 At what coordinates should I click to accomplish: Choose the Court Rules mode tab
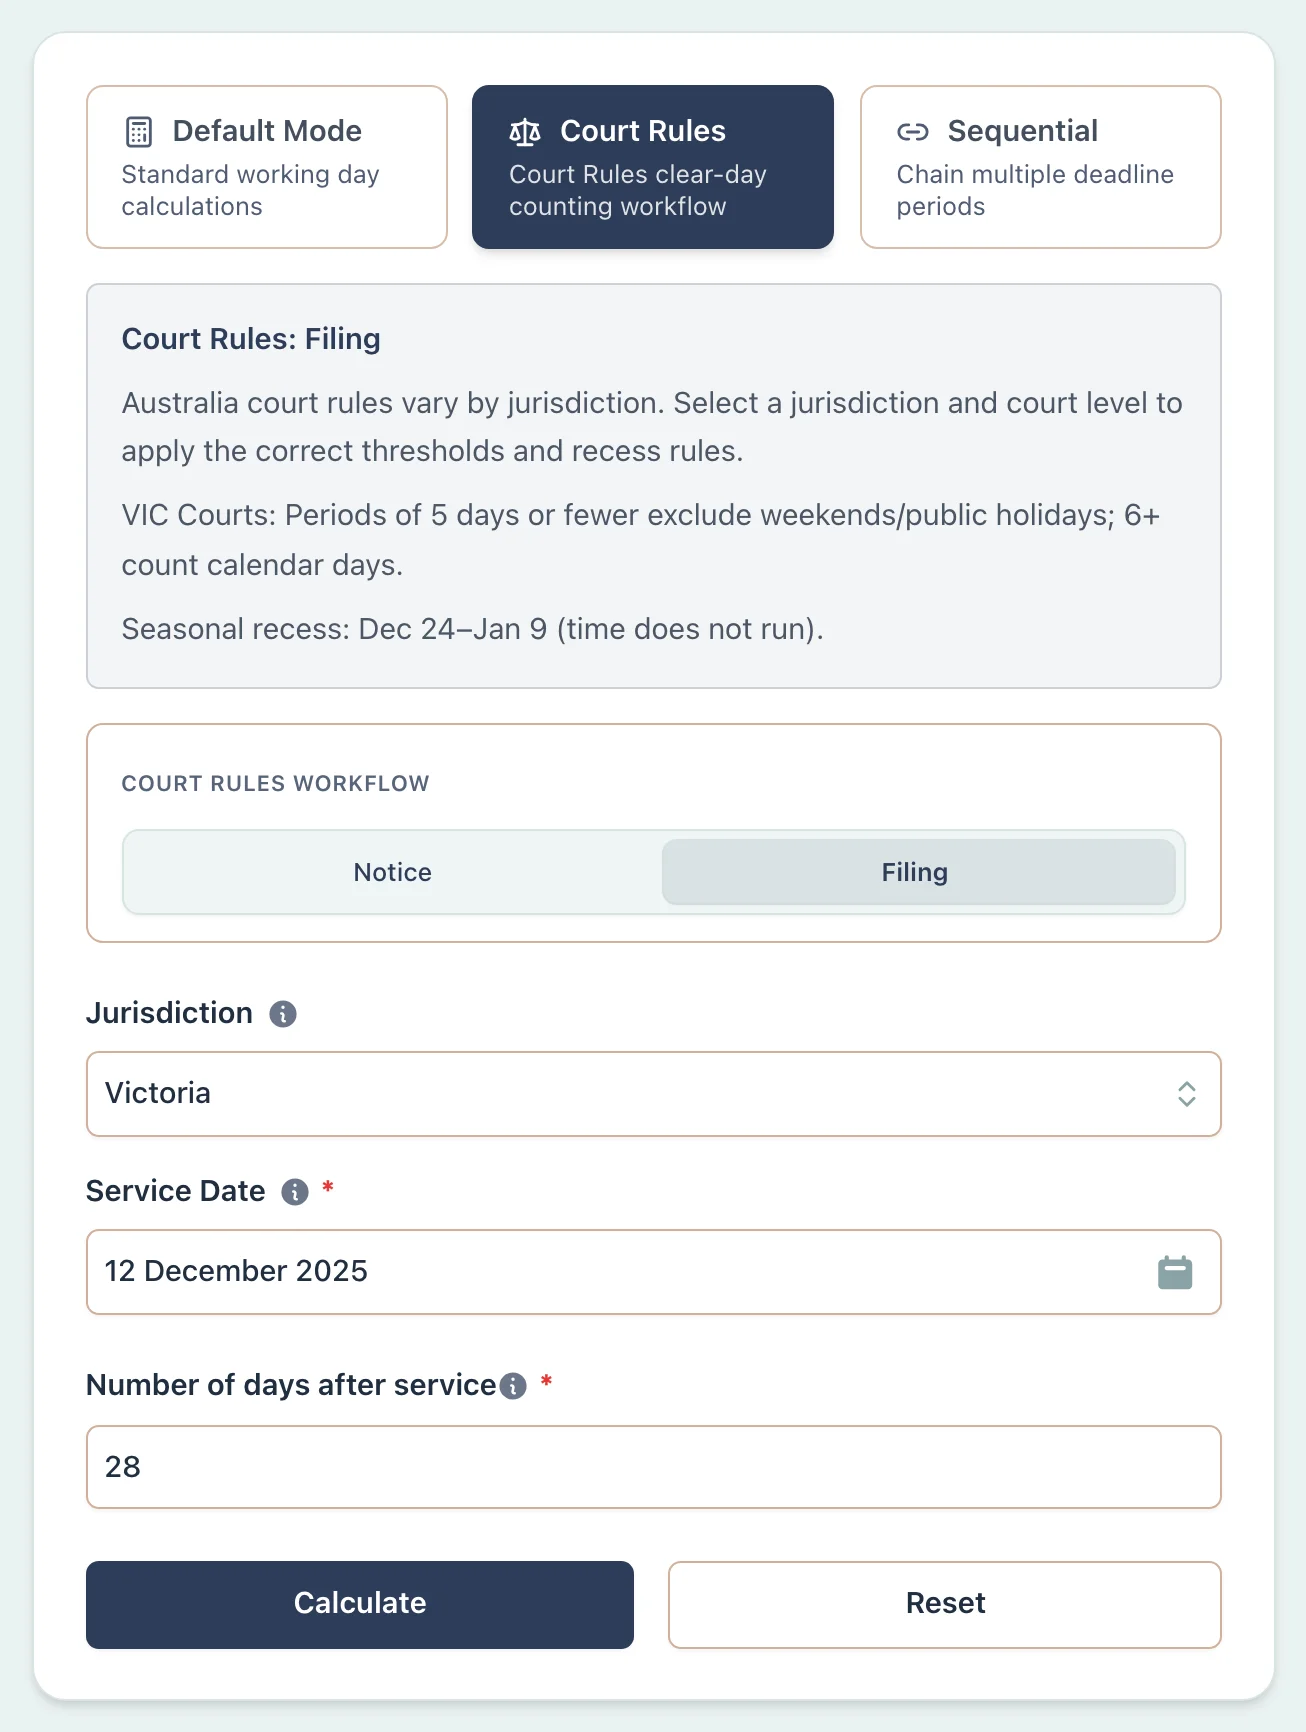[653, 167]
